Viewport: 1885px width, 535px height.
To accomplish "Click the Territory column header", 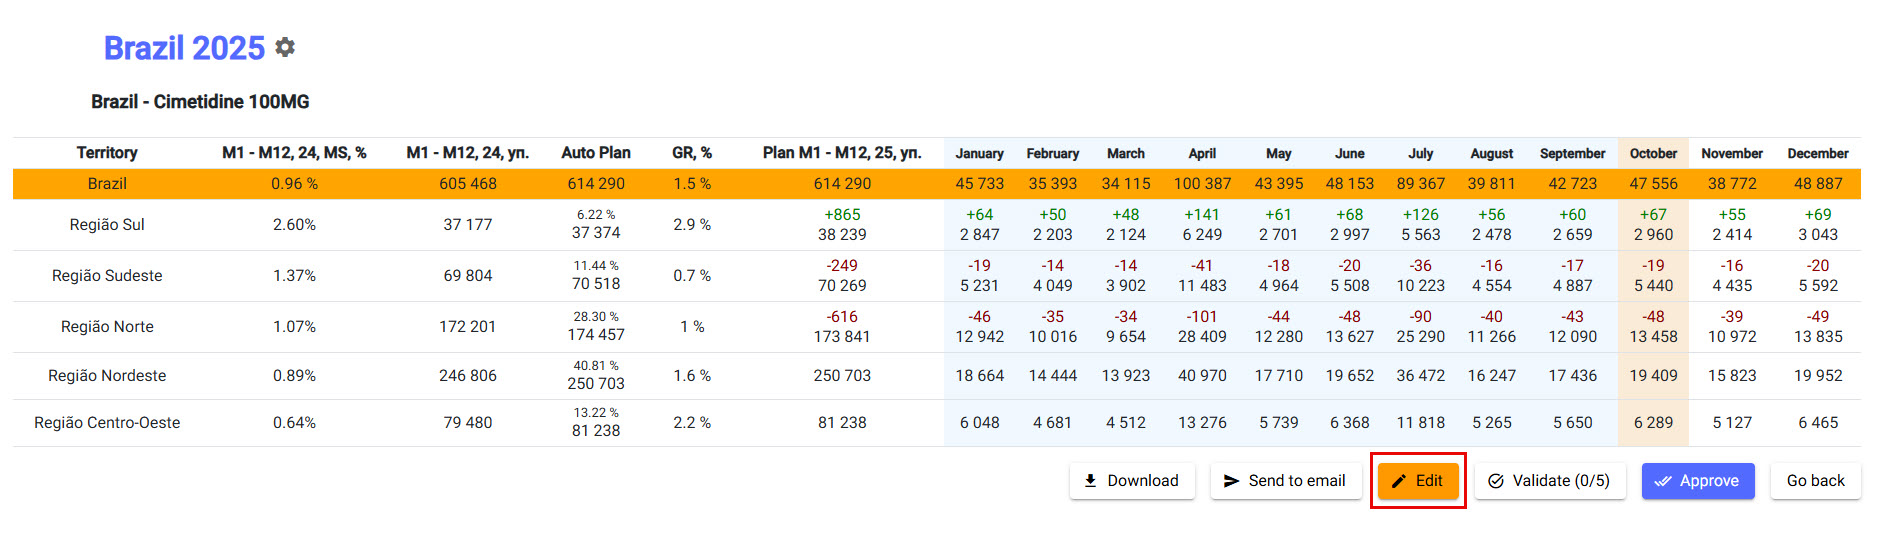I will coord(107,153).
